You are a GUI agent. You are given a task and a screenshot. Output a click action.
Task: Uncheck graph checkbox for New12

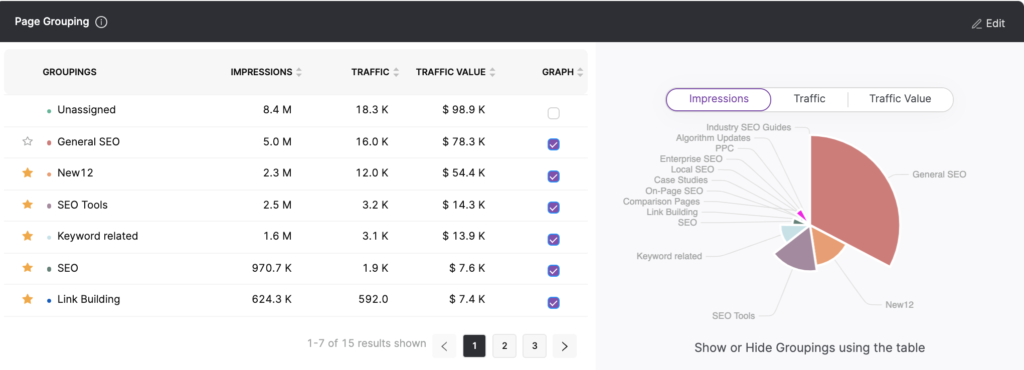click(x=554, y=176)
